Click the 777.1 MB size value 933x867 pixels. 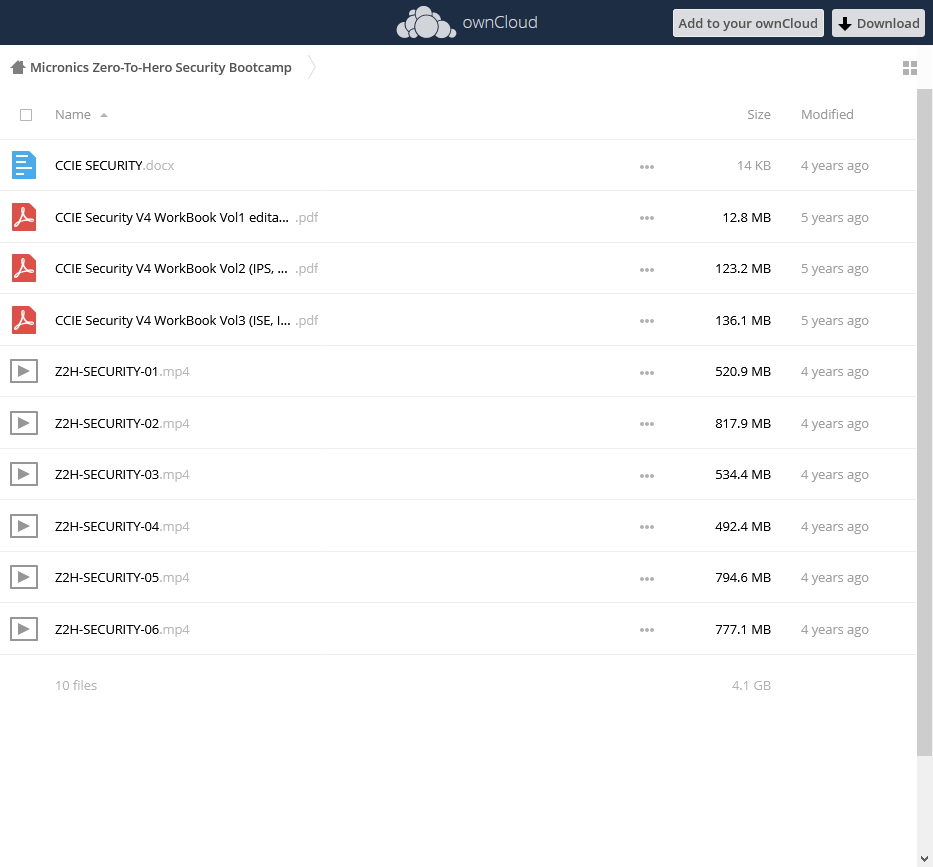coord(743,629)
